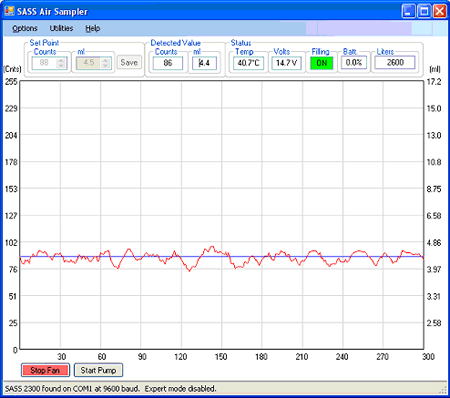
Task: Click the Set Point Counts spinner arrows
Action: point(61,63)
